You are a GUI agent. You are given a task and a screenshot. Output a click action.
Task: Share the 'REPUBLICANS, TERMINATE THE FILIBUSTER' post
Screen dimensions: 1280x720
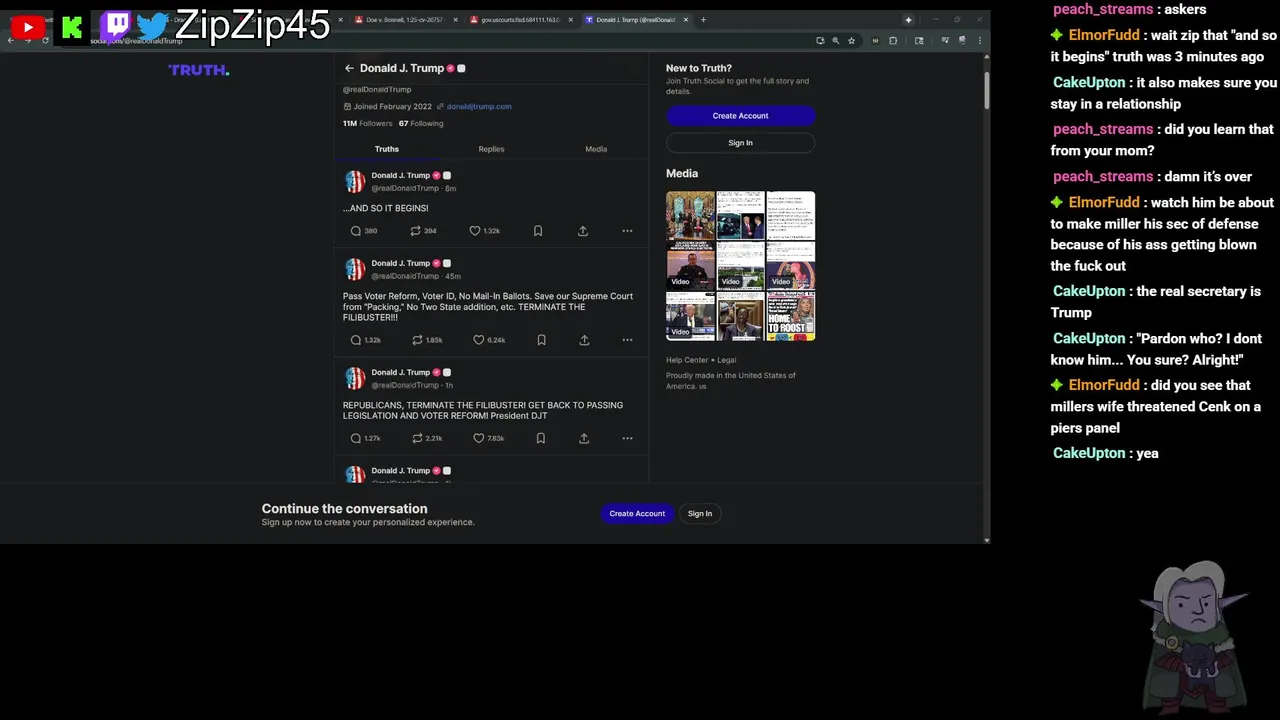584,438
